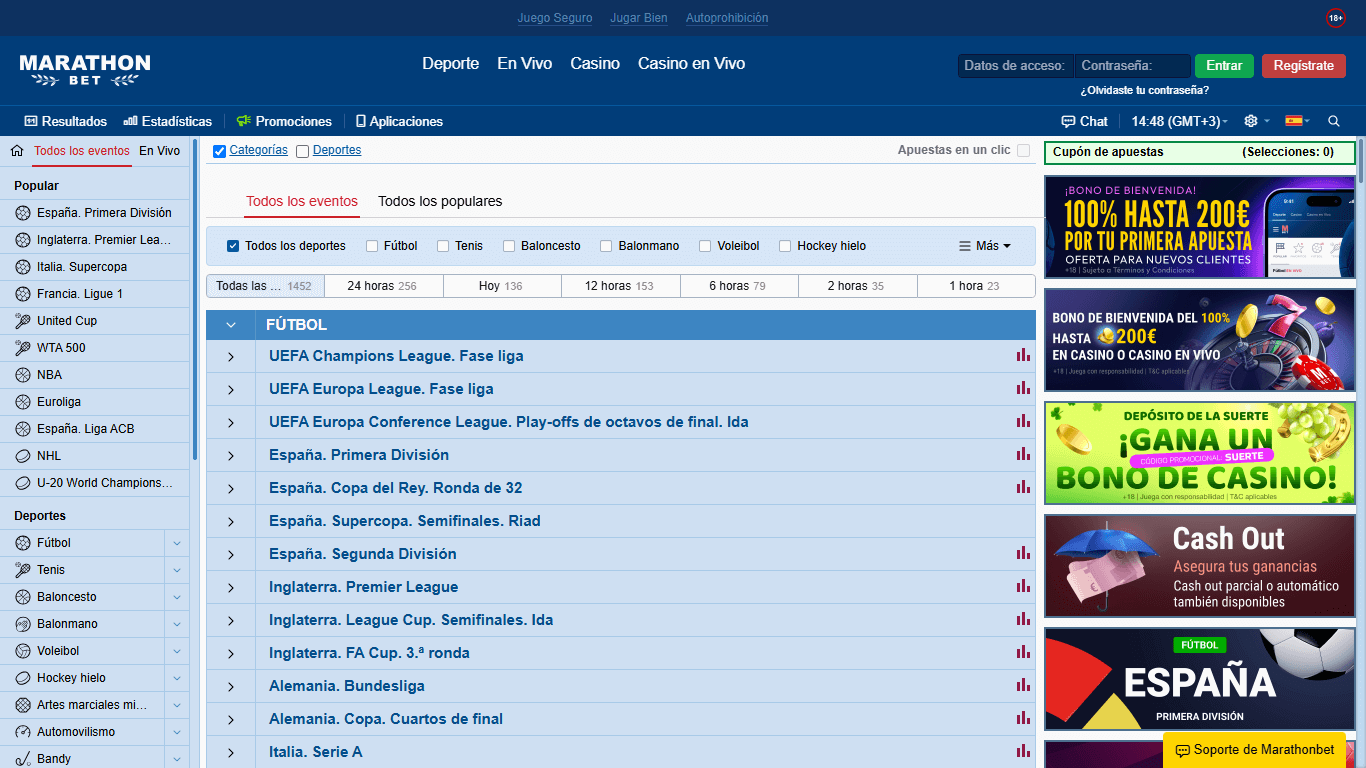Collapse the FÚTBOL section chevron

(231, 325)
